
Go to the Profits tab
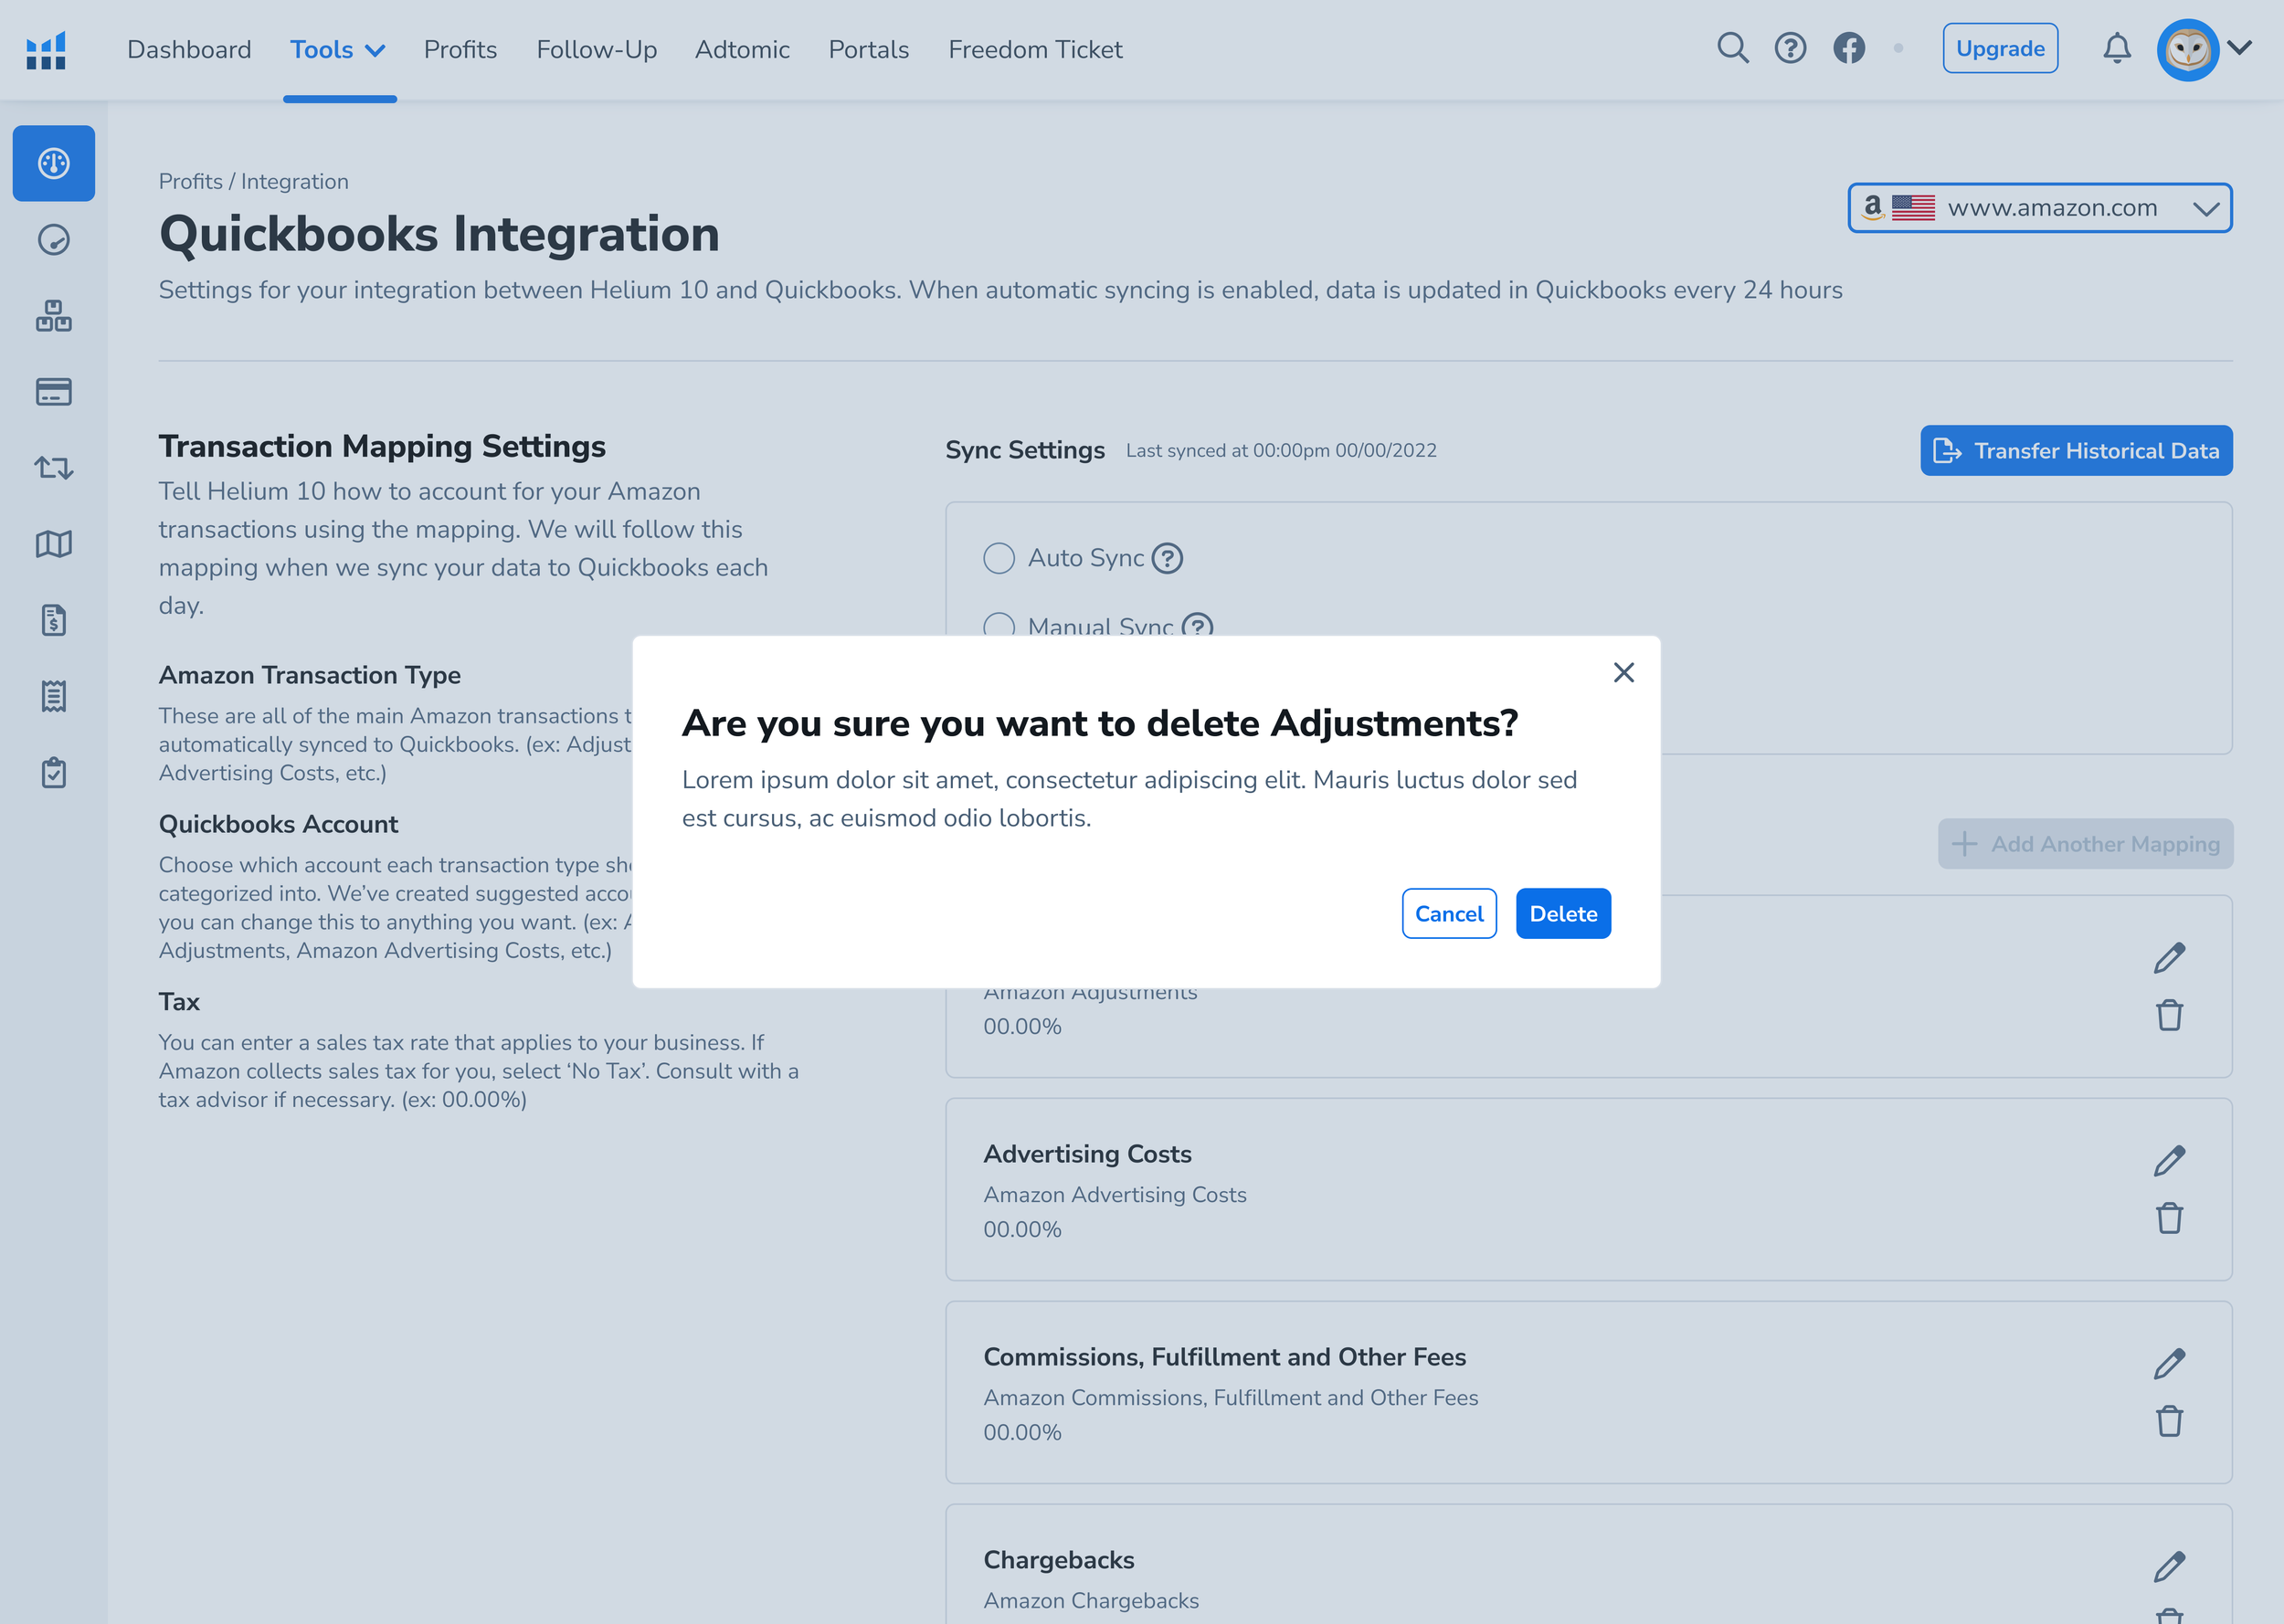point(460,49)
